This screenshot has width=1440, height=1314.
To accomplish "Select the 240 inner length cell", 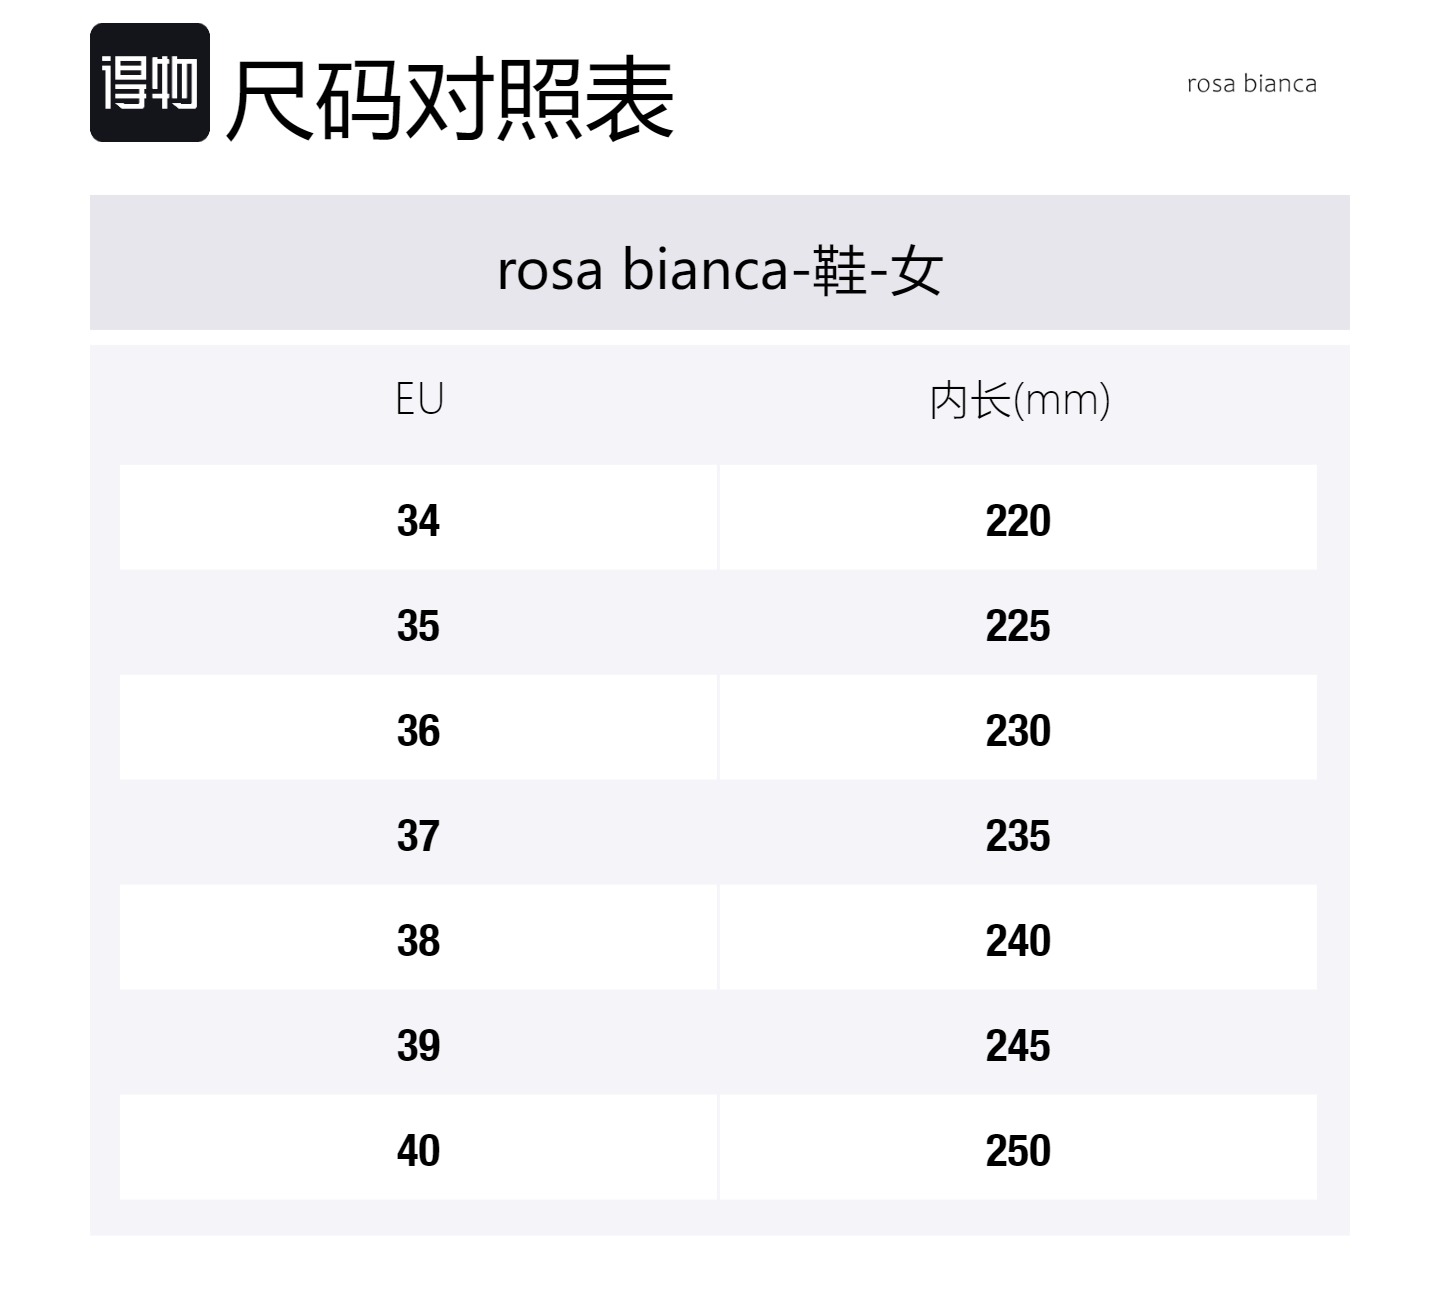I will (x=1018, y=941).
